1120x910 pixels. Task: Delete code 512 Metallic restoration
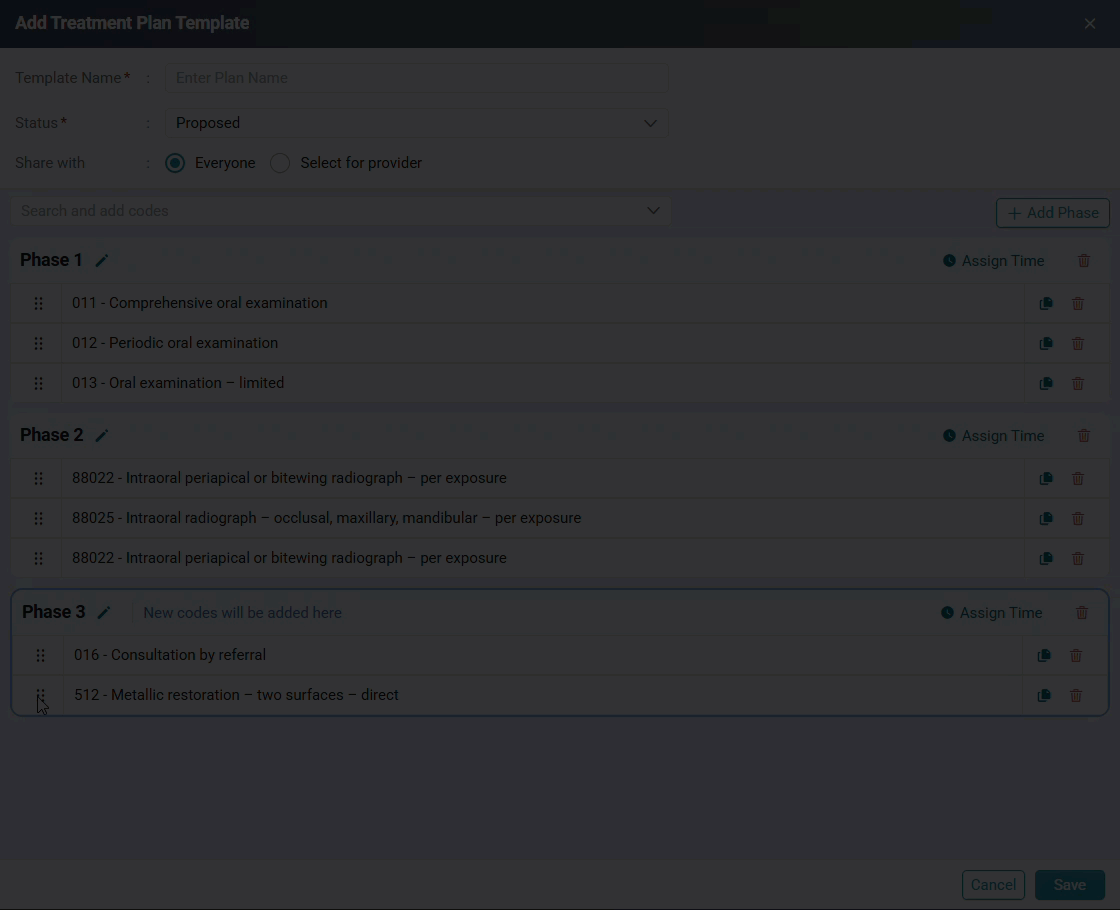point(1076,696)
